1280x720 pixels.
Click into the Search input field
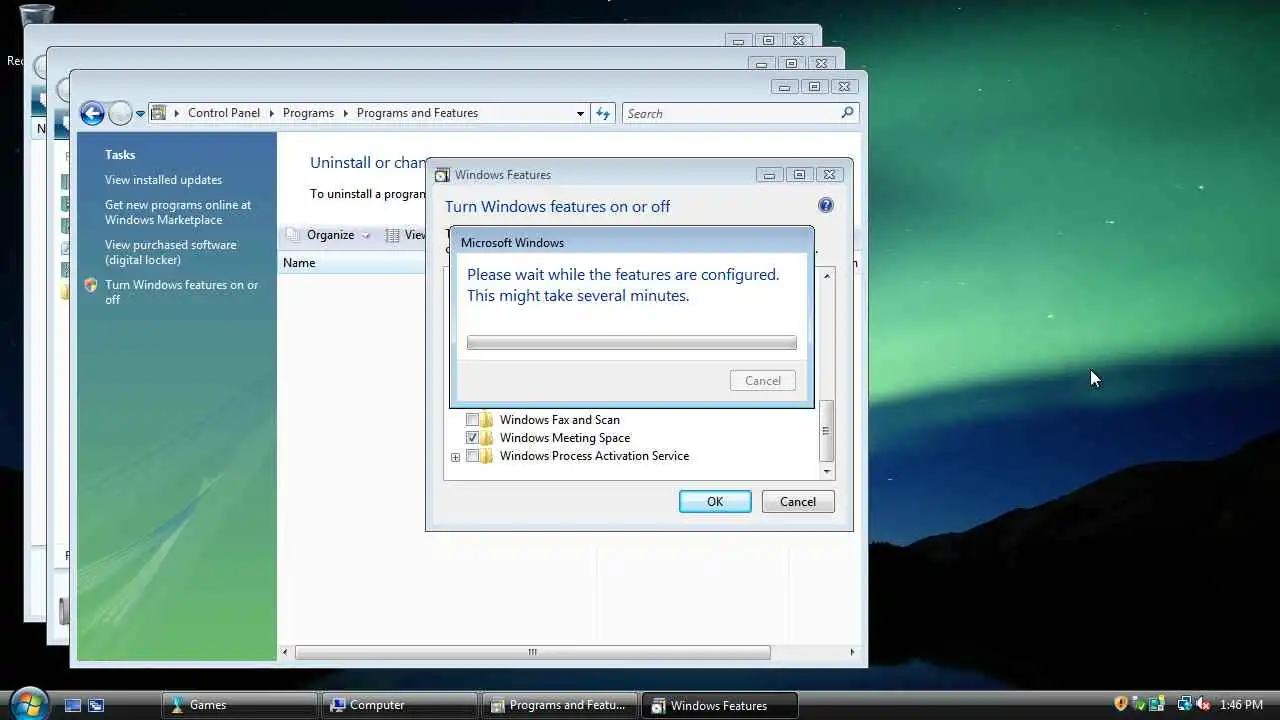(731, 113)
